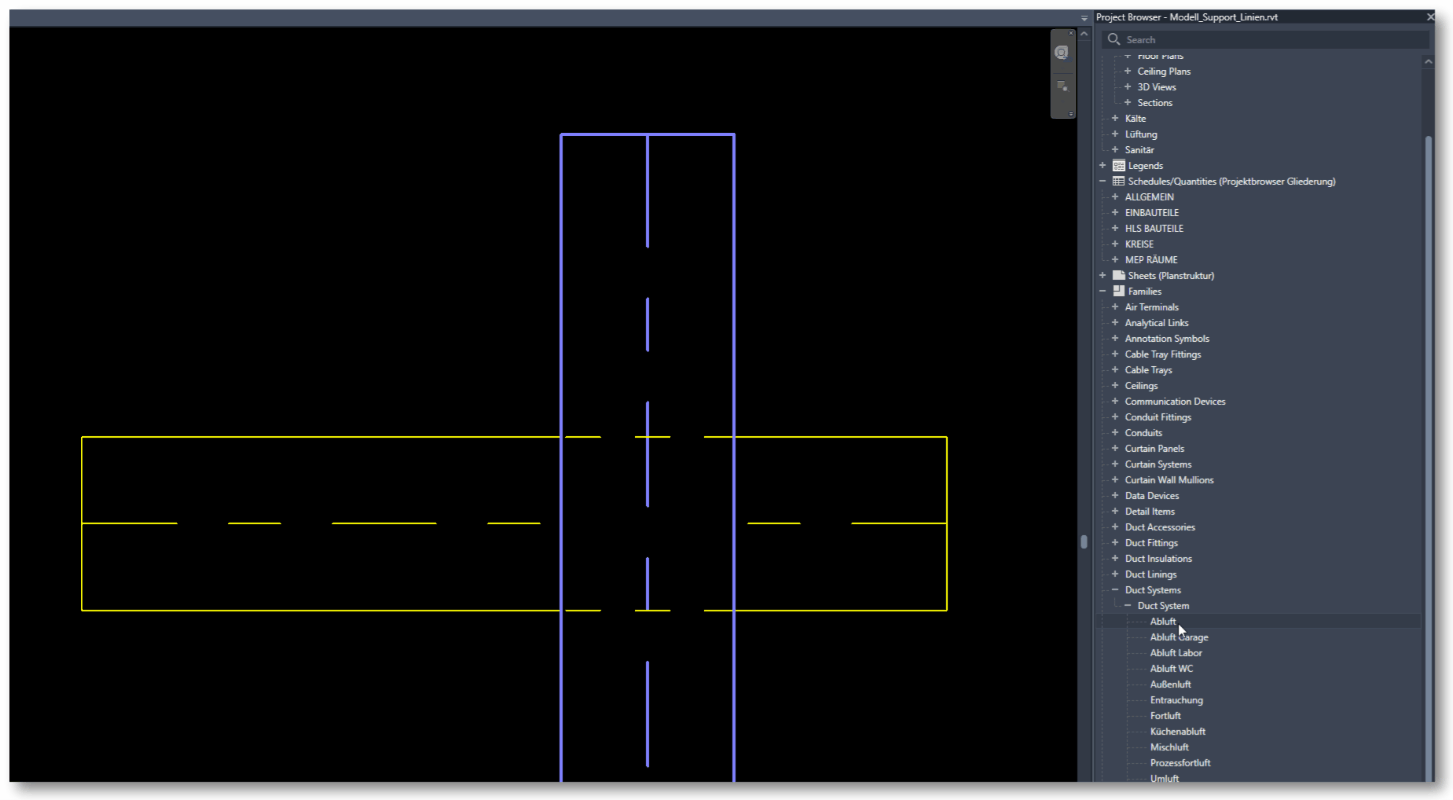Select the MEP RÄUME schedules group
Viewport: 1453px width, 800px height.
click(x=1151, y=260)
